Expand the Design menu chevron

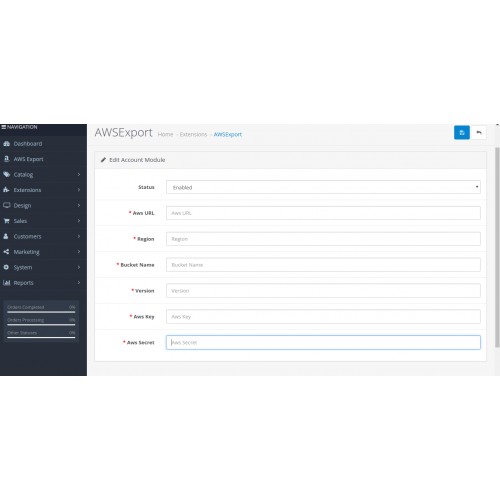(x=79, y=205)
